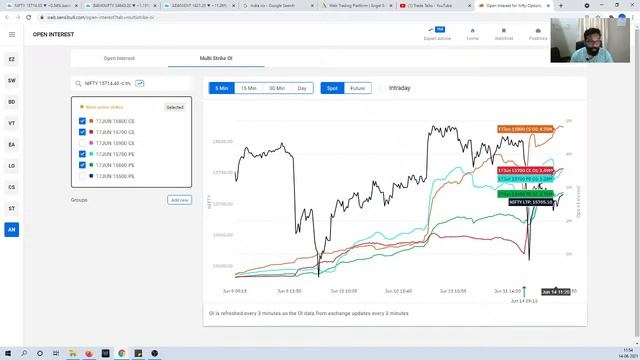Open Chrome from the taskbar
The image size is (640, 360).
(122, 353)
